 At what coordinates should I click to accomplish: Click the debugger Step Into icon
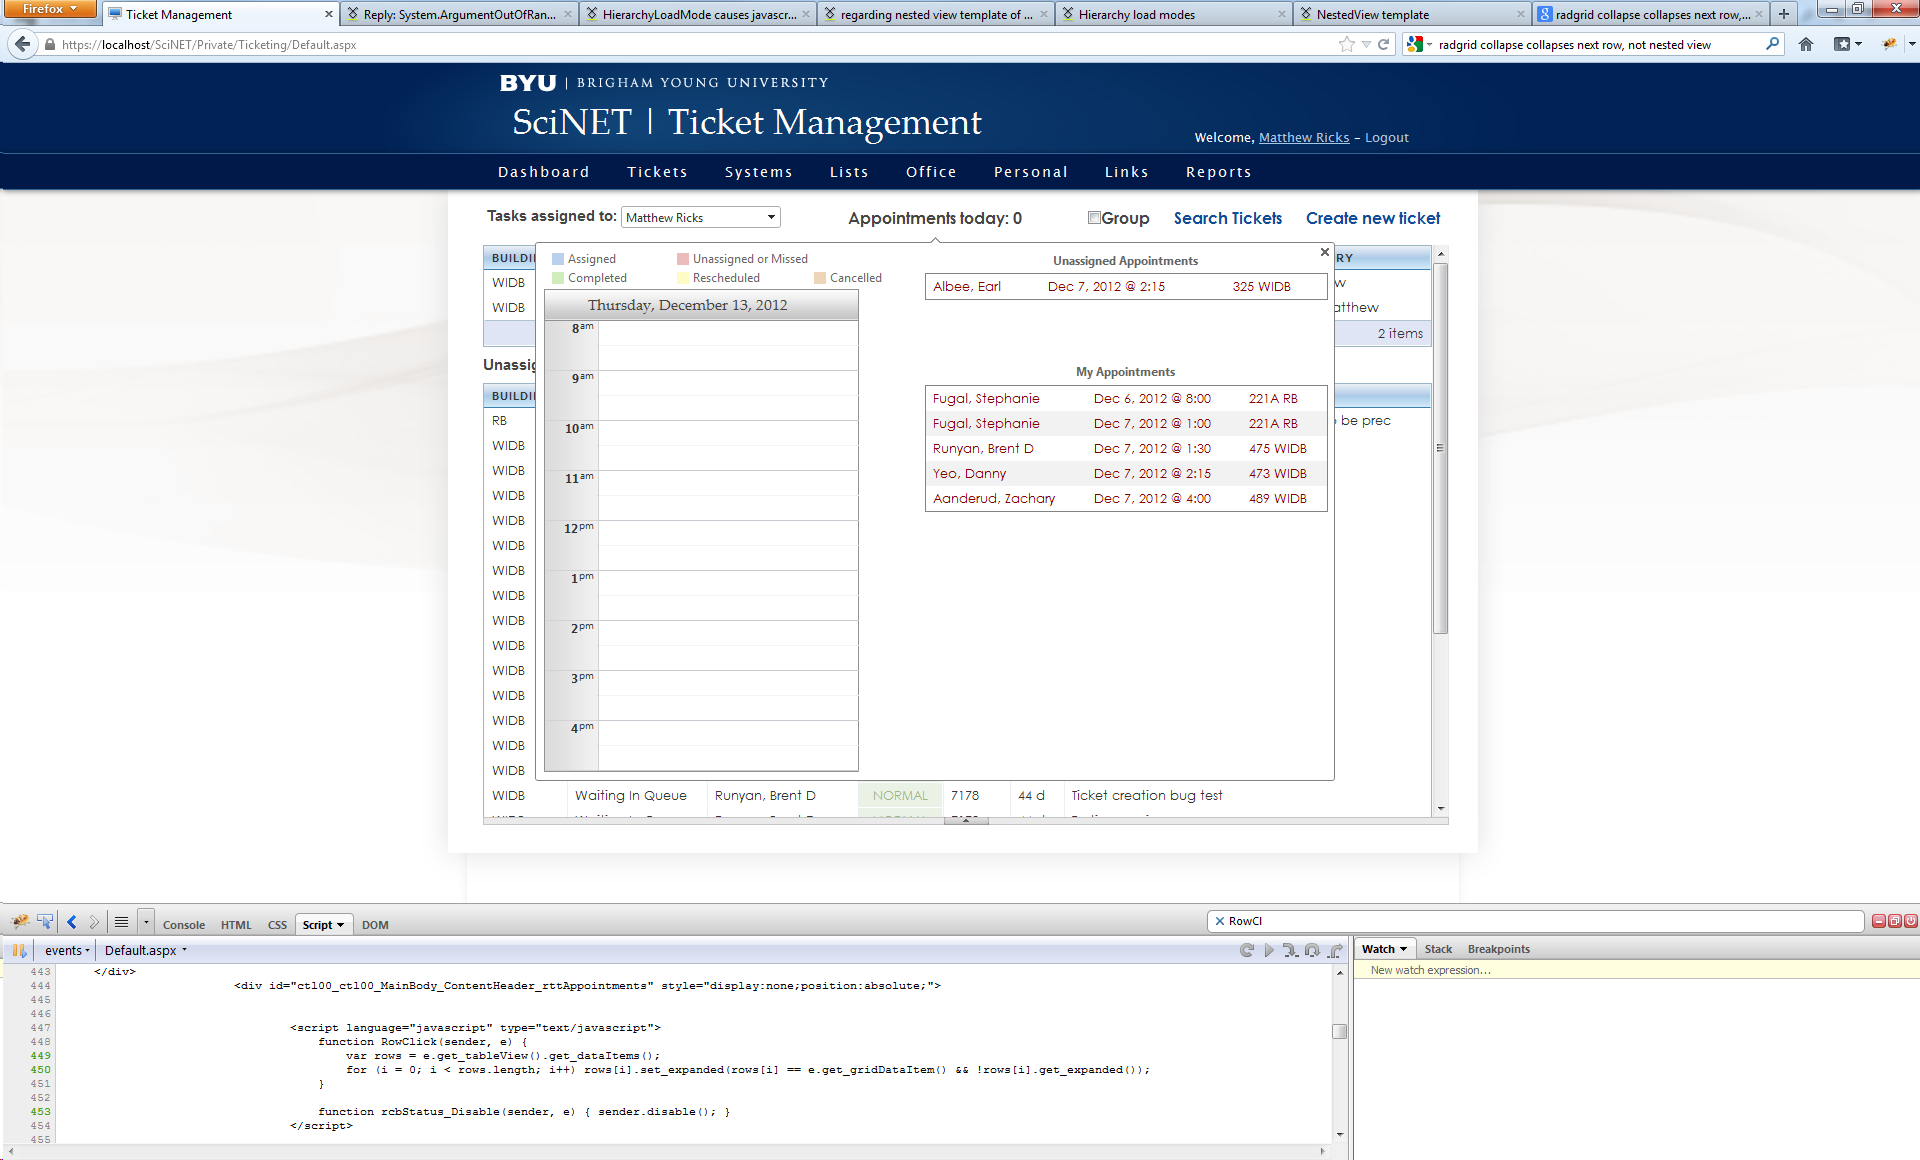tap(1290, 950)
